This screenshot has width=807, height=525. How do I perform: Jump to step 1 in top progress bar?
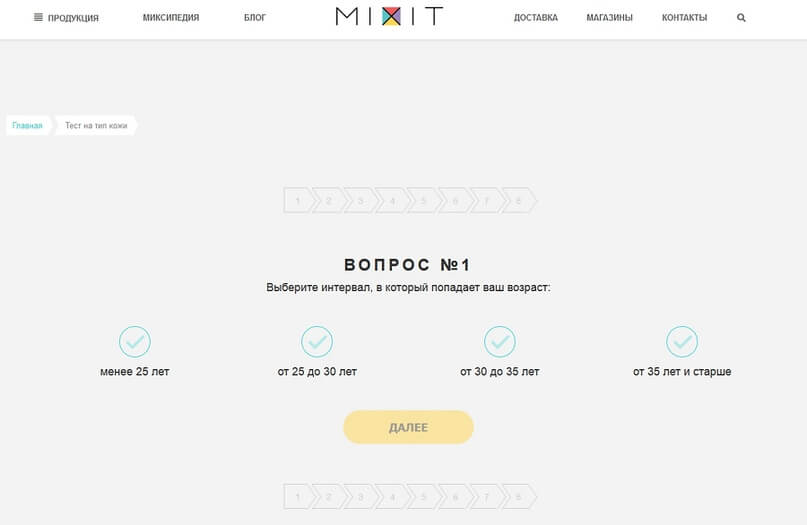297,201
